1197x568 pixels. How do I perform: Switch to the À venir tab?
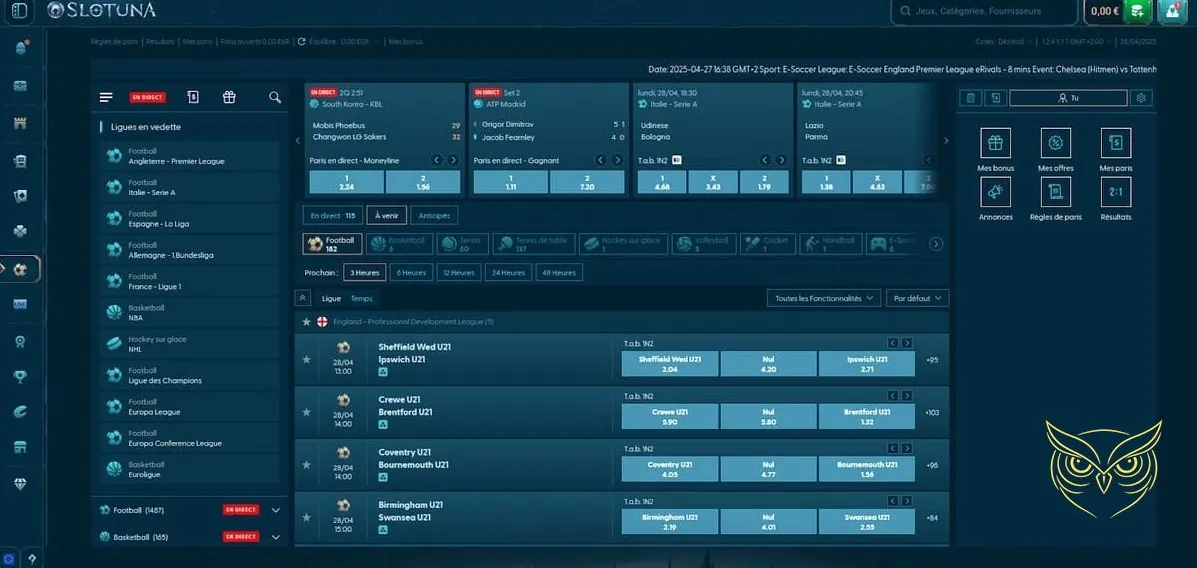click(386, 216)
